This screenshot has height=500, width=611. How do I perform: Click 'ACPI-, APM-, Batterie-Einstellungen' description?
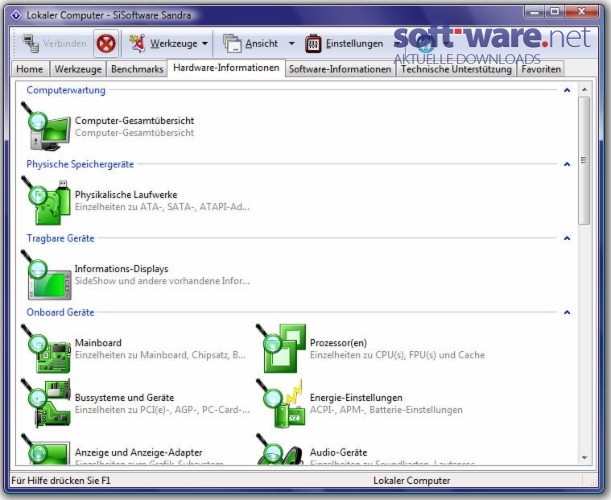pyautogui.click(x=386, y=410)
